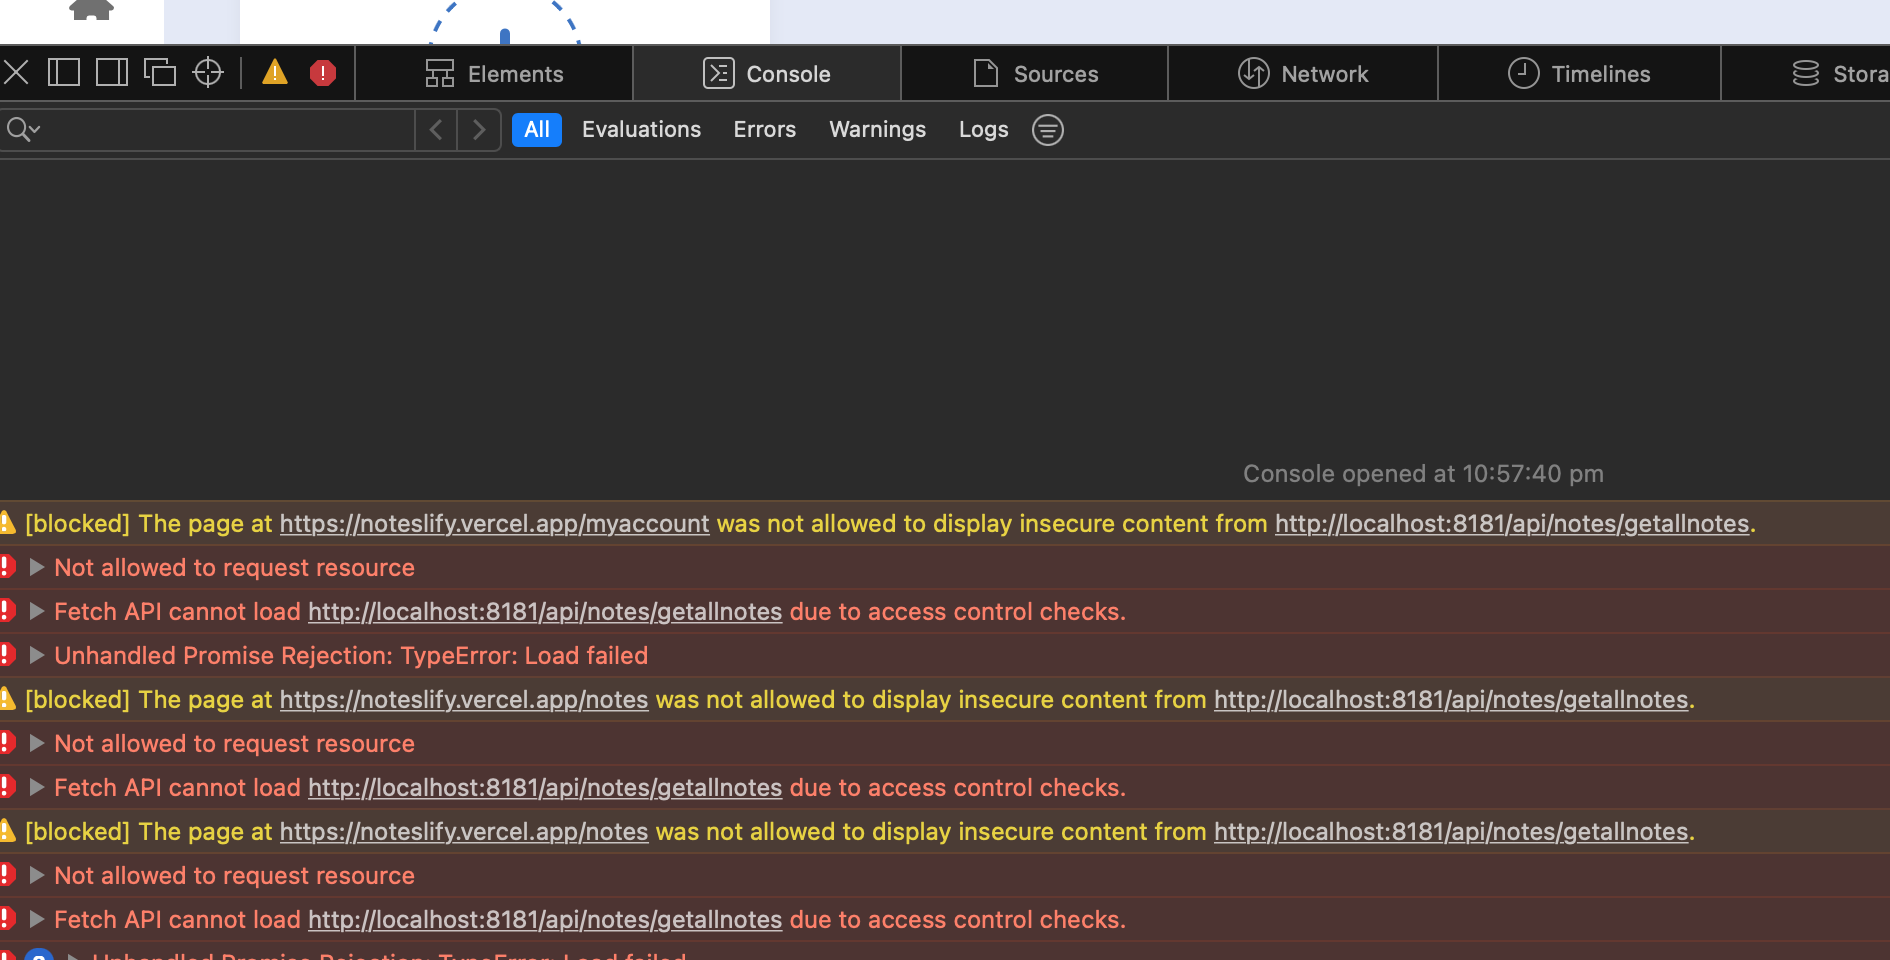Filter console to Errors only
The height and width of the screenshot is (960, 1890).
point(765,130)
